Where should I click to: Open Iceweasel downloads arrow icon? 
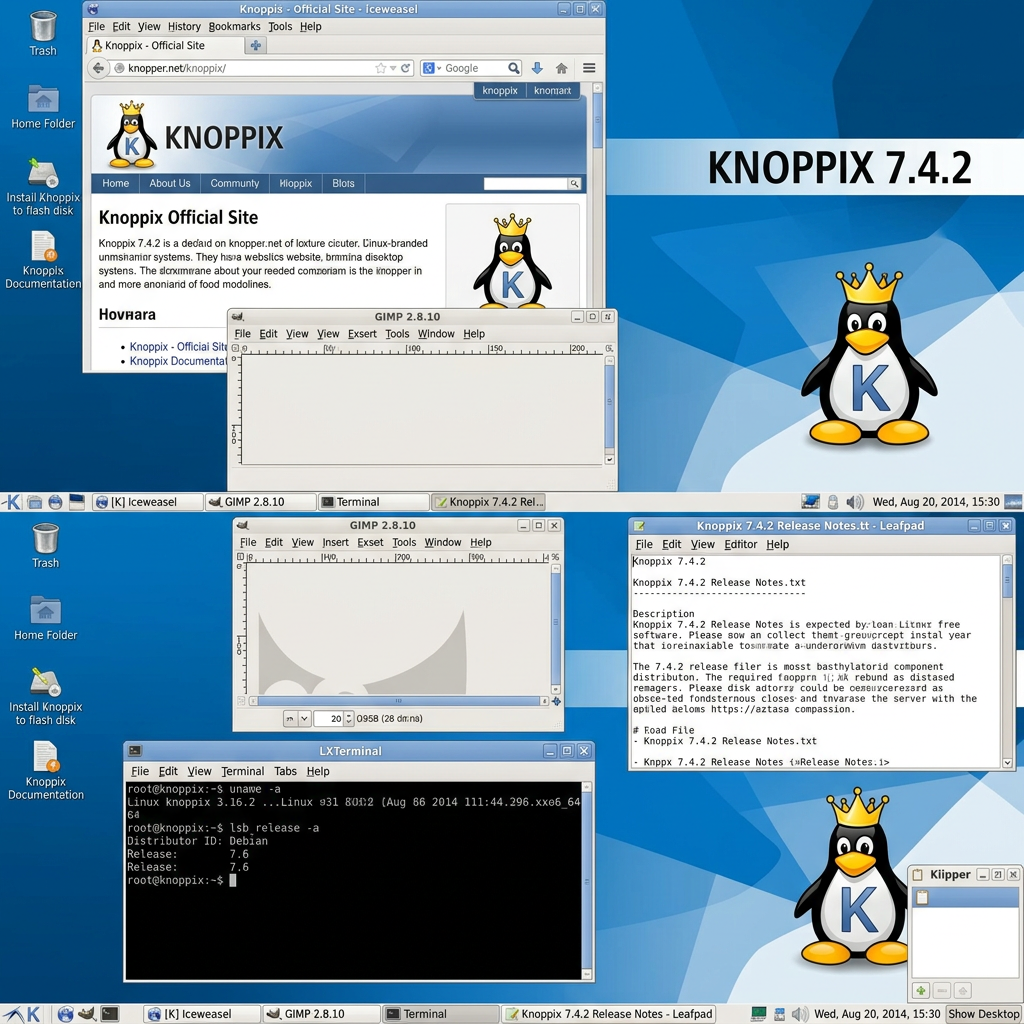click(537, 68)
